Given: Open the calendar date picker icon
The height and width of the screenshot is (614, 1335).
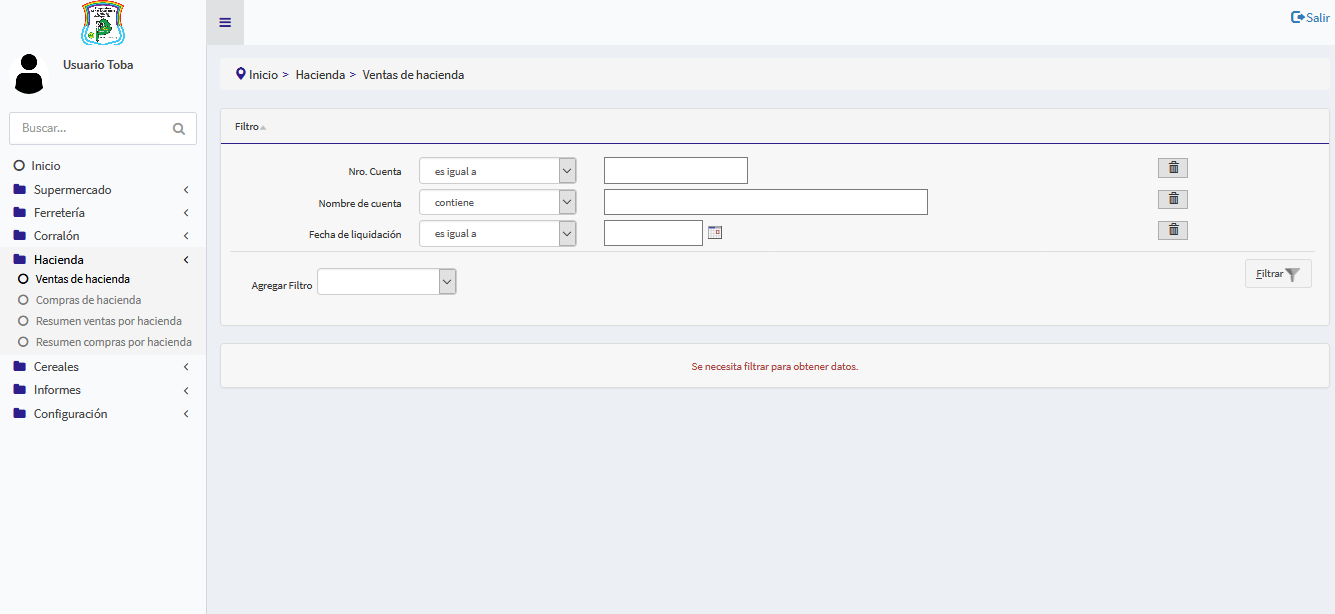Looking at the screenshot, I should pyautogui.click(x=715, y=233).
